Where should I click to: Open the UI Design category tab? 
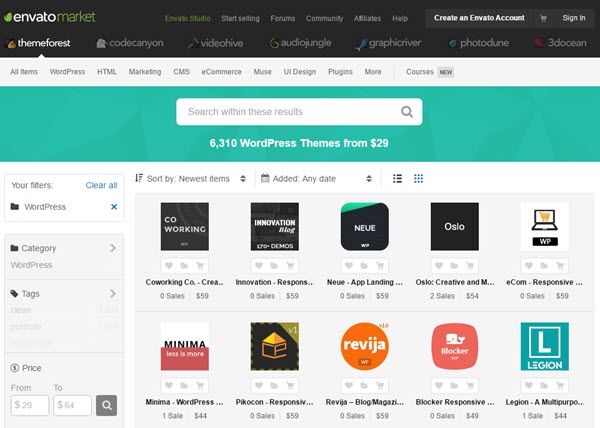pyautogui.click(x=300, y=72)
